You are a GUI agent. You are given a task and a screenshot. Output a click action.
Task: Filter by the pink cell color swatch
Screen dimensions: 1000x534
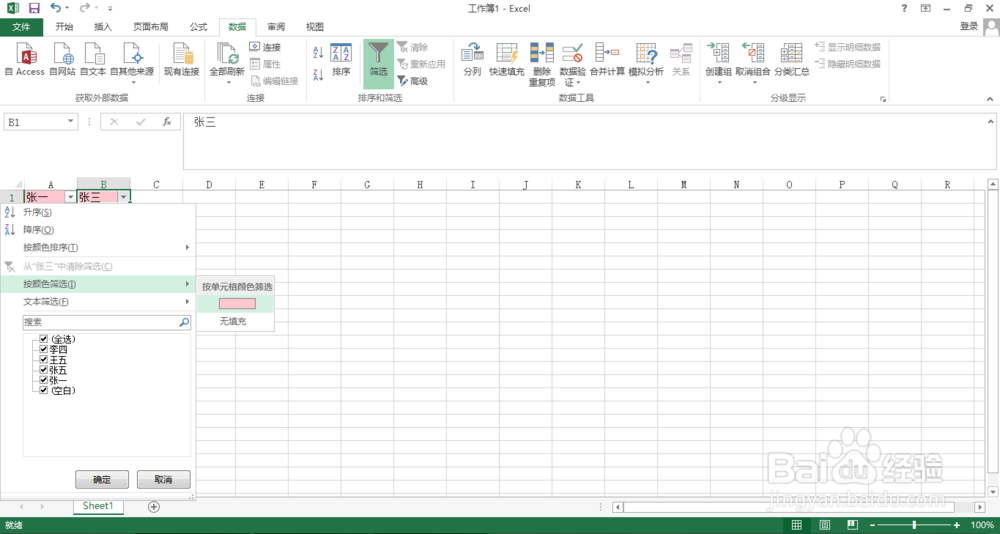tap(237, 304)
